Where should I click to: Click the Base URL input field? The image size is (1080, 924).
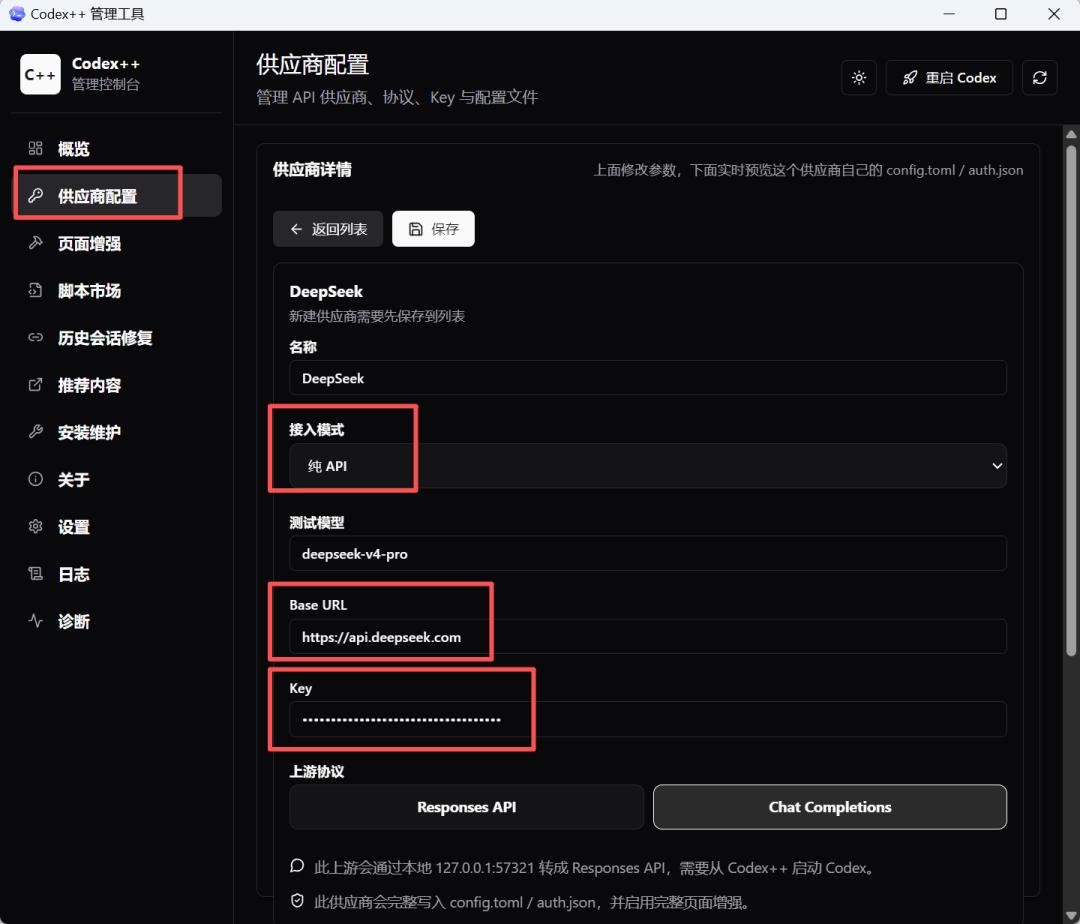tap(647, 637)
